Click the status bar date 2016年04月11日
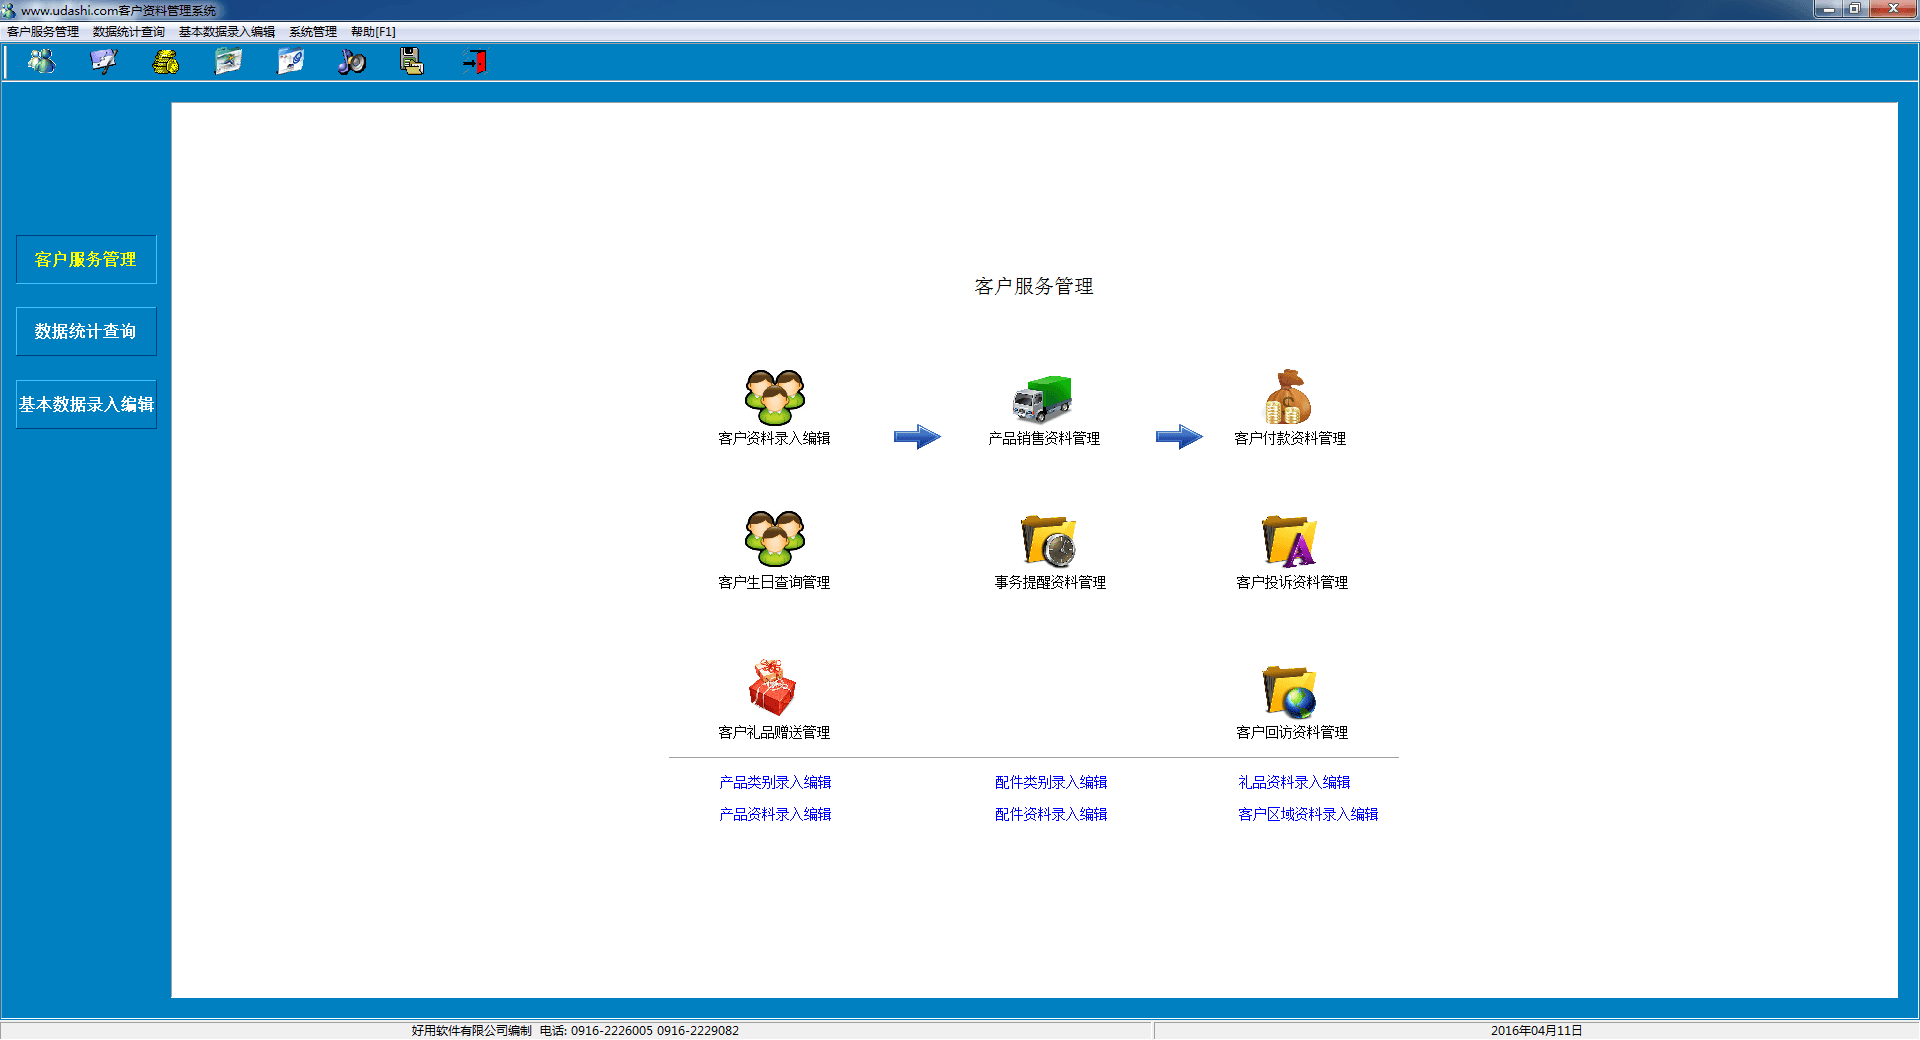 [1536, 1030]
